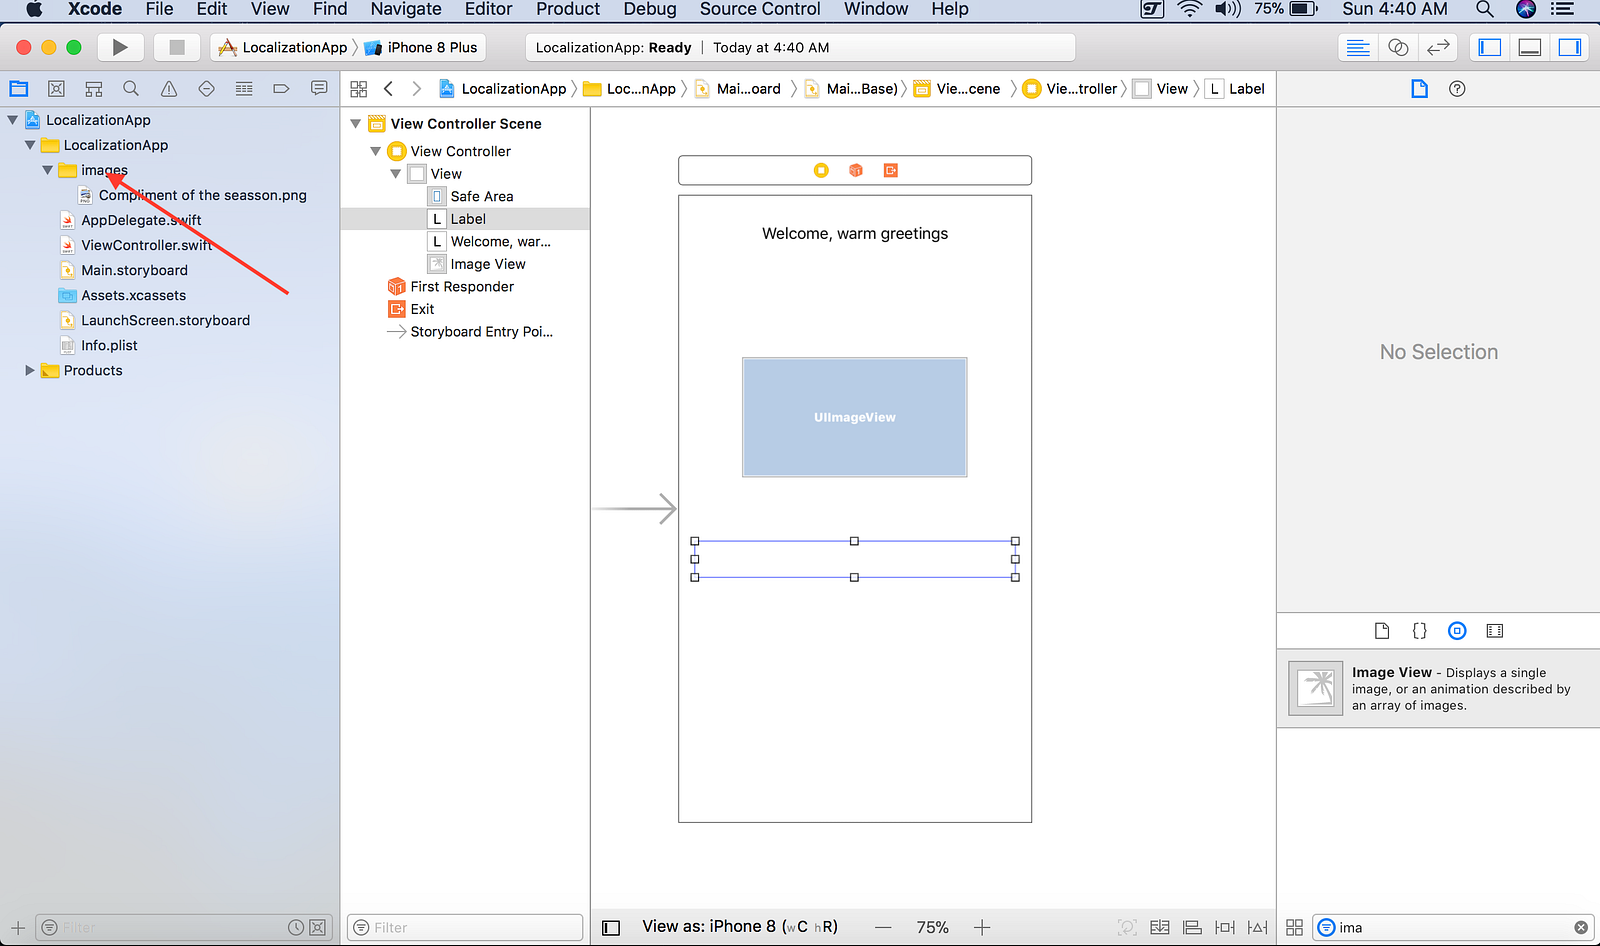This screenshot has width=1600, height=946.
Task: Switch to the Assistant editor
Action: point(1398,47)
